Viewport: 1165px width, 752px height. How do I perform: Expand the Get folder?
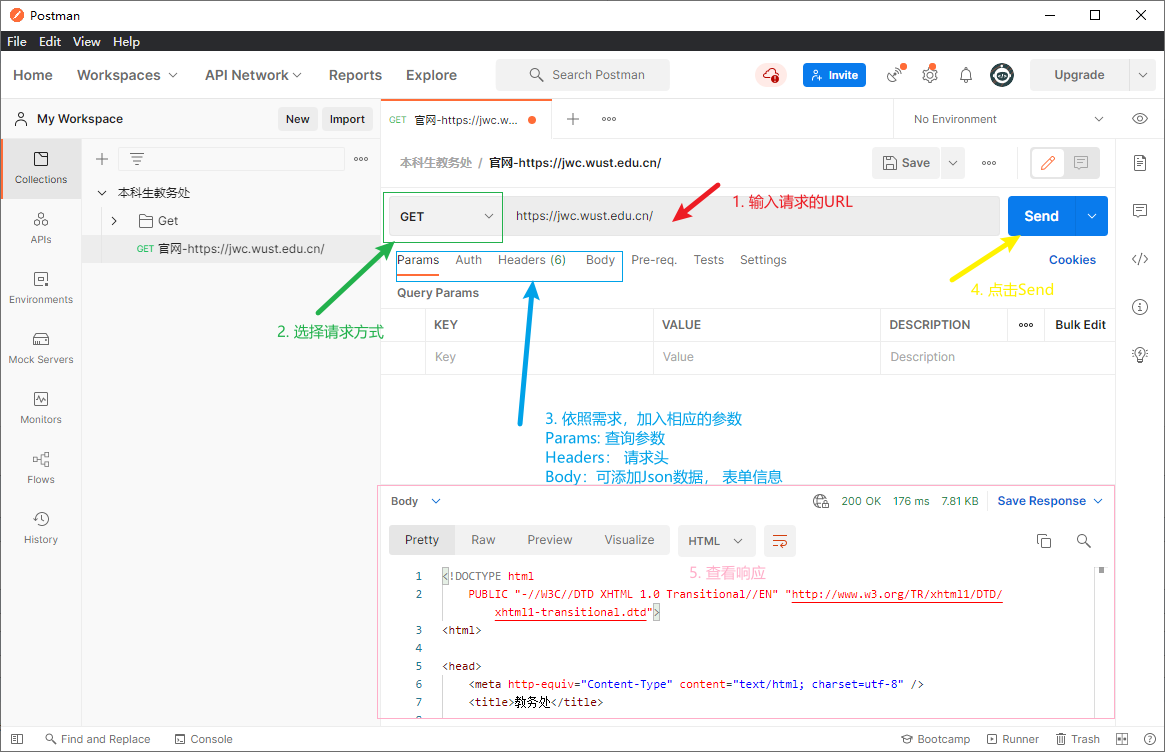click(114, 221)
